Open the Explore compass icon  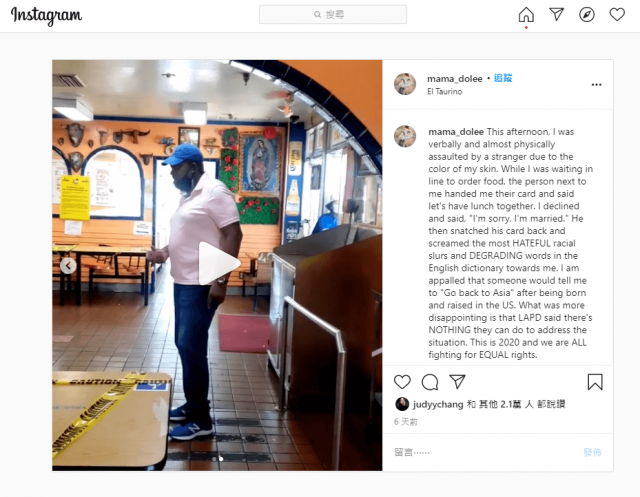[587, 15]
